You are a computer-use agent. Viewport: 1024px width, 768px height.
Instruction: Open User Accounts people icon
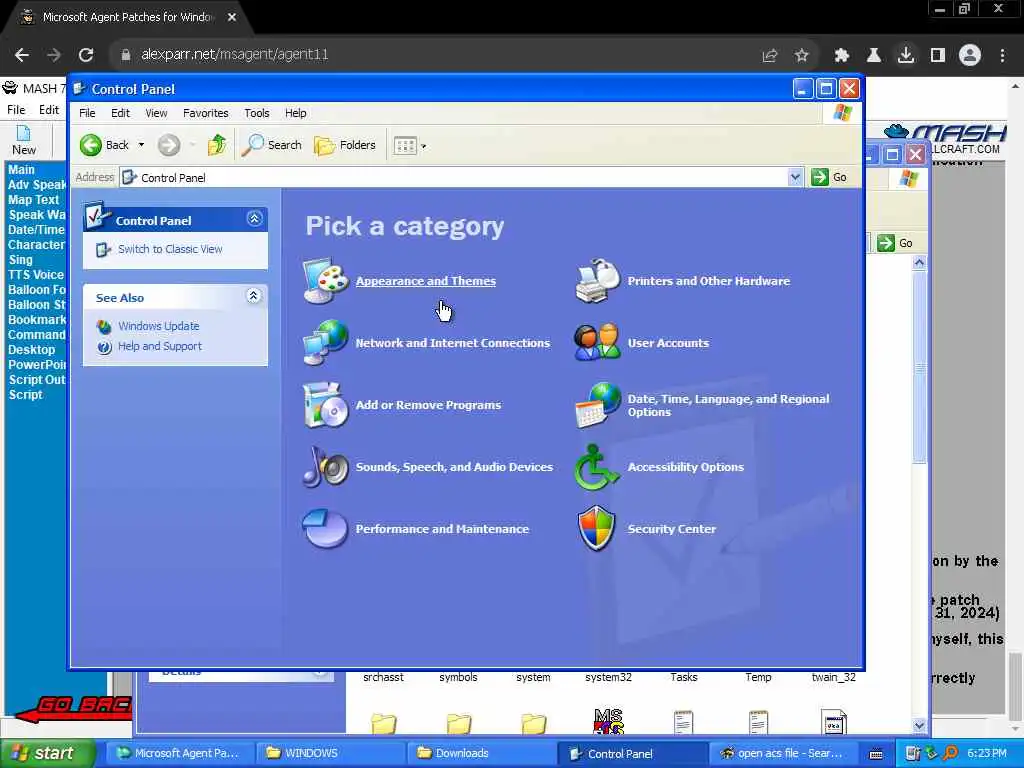tap(597, 343)
